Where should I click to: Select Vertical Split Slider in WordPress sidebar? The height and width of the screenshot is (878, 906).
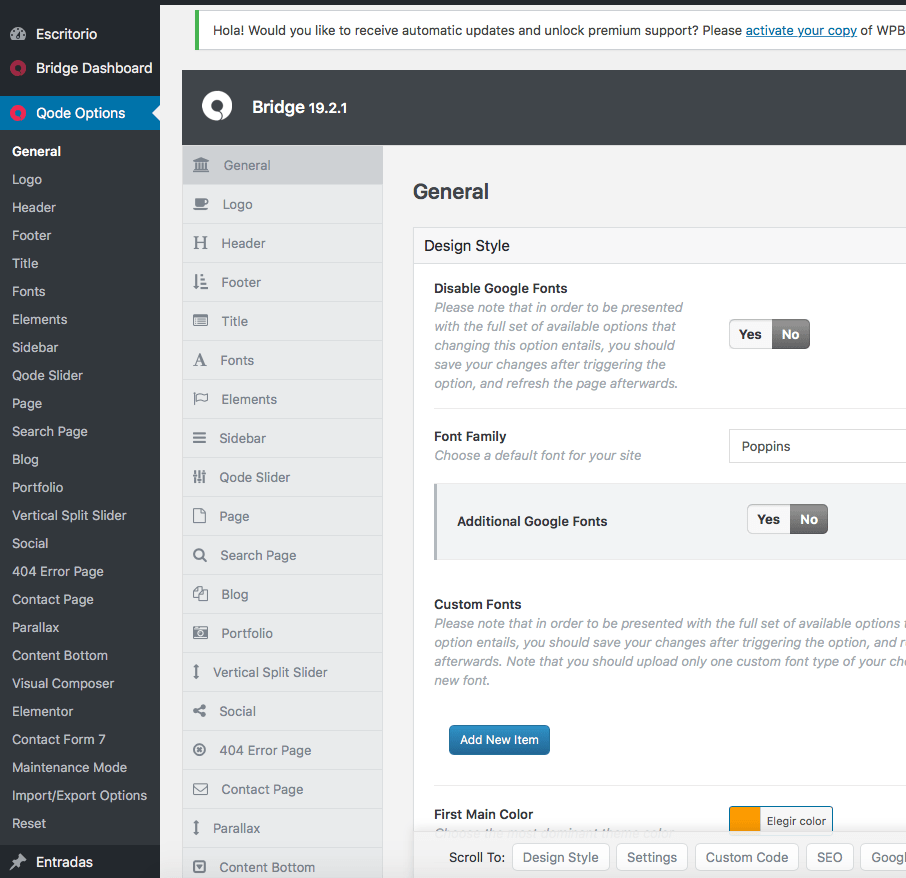(x=69, y=515)
